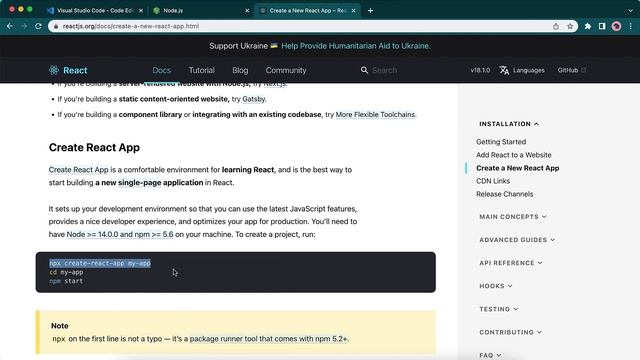Click the React logo in the header
The image size is (640, 360).
[x=68, y=70]
